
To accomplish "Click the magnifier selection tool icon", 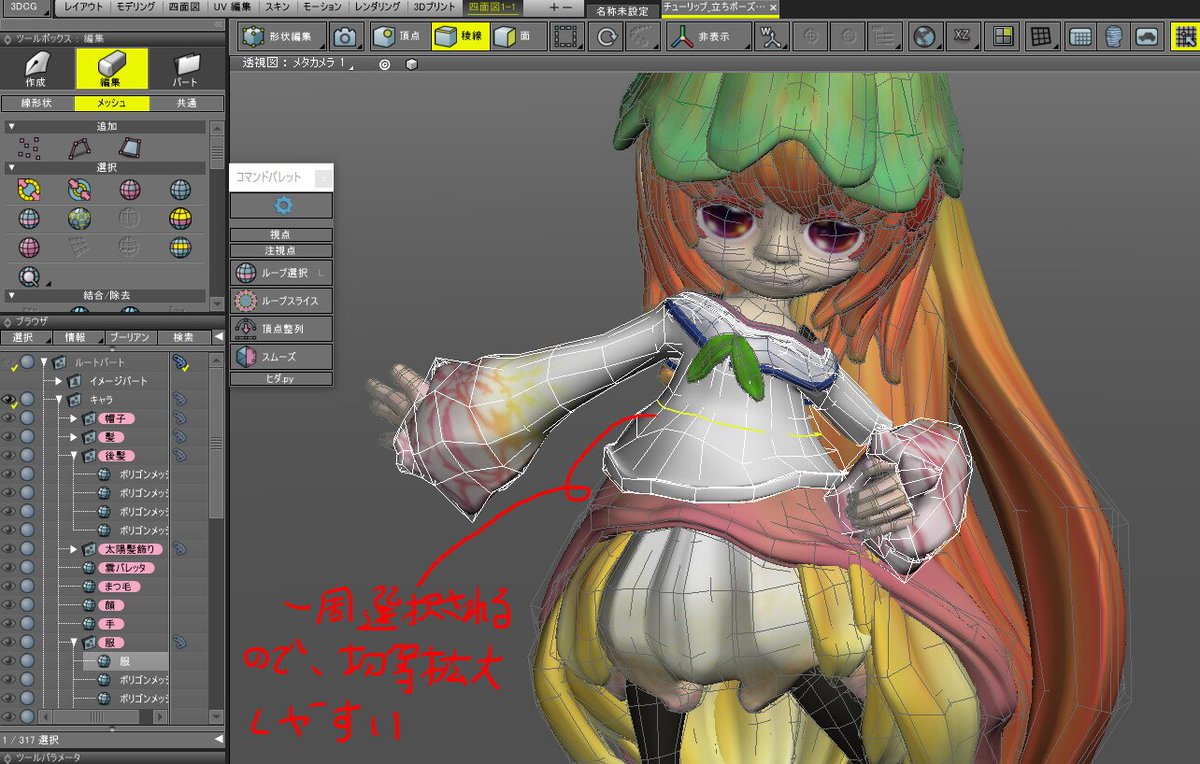I will [29, 274].
